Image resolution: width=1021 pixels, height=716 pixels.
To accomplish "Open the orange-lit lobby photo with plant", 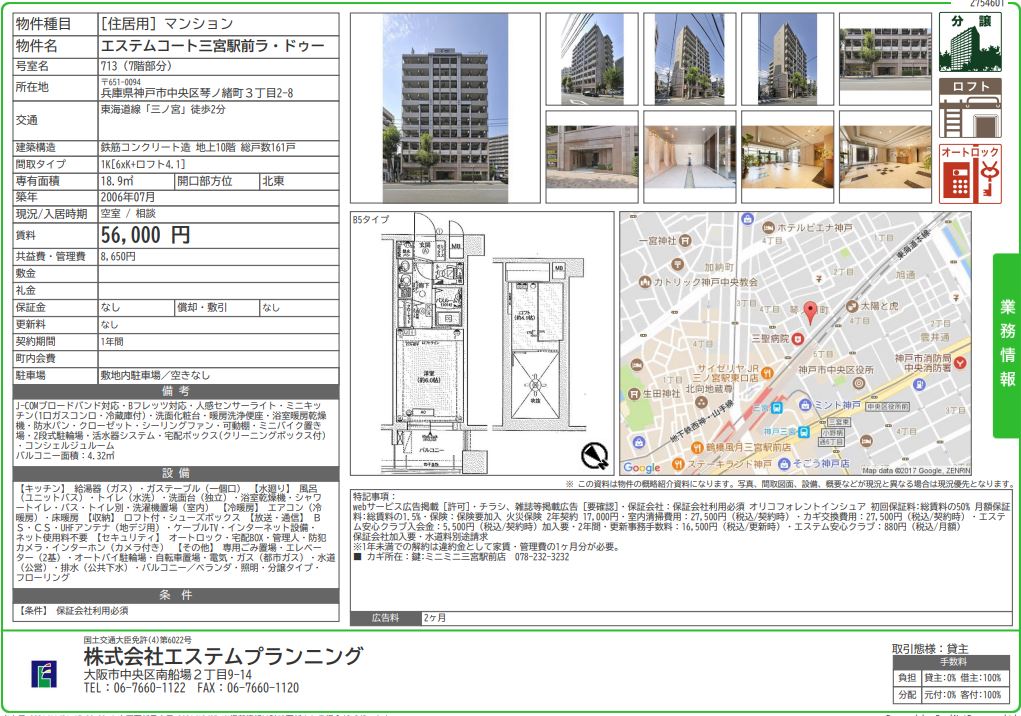I will [x=787, y=157].
